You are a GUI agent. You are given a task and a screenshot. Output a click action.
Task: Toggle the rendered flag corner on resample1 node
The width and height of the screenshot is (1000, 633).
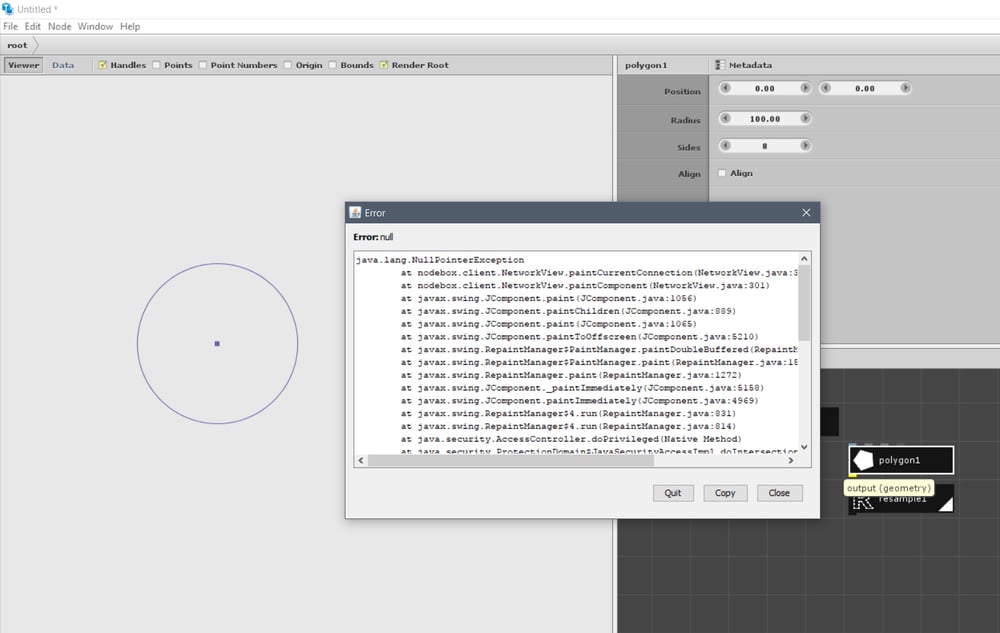(946, 505)
